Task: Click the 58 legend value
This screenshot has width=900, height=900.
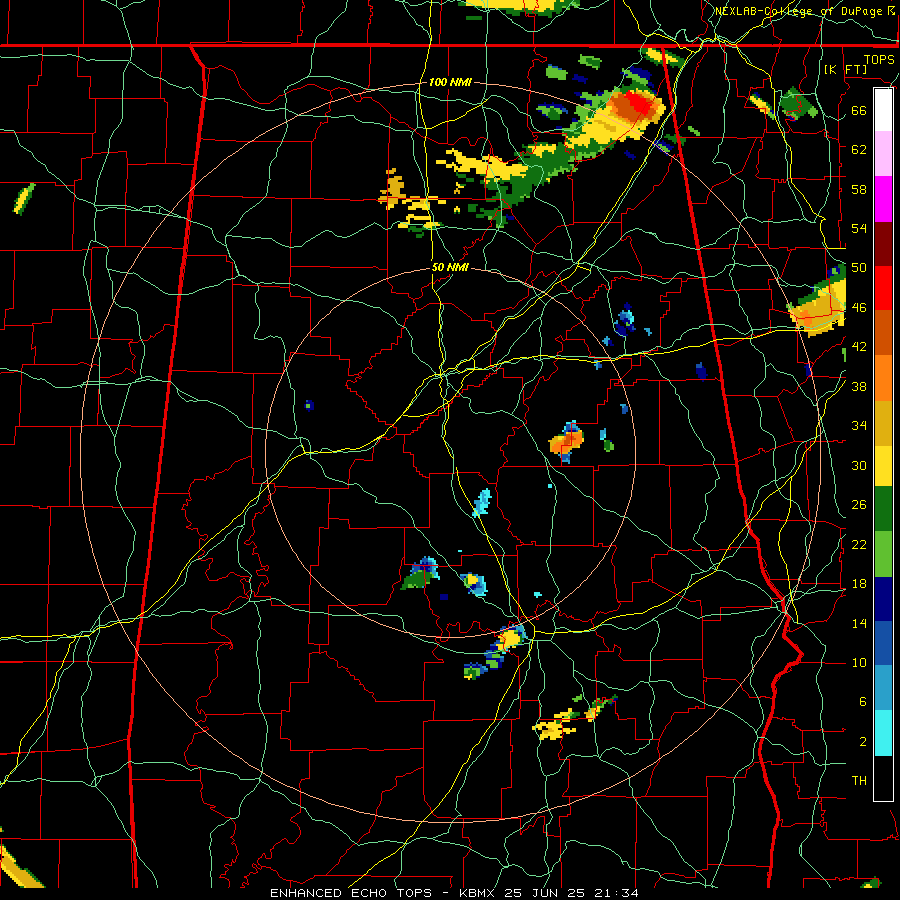Action: click(859, 190)
